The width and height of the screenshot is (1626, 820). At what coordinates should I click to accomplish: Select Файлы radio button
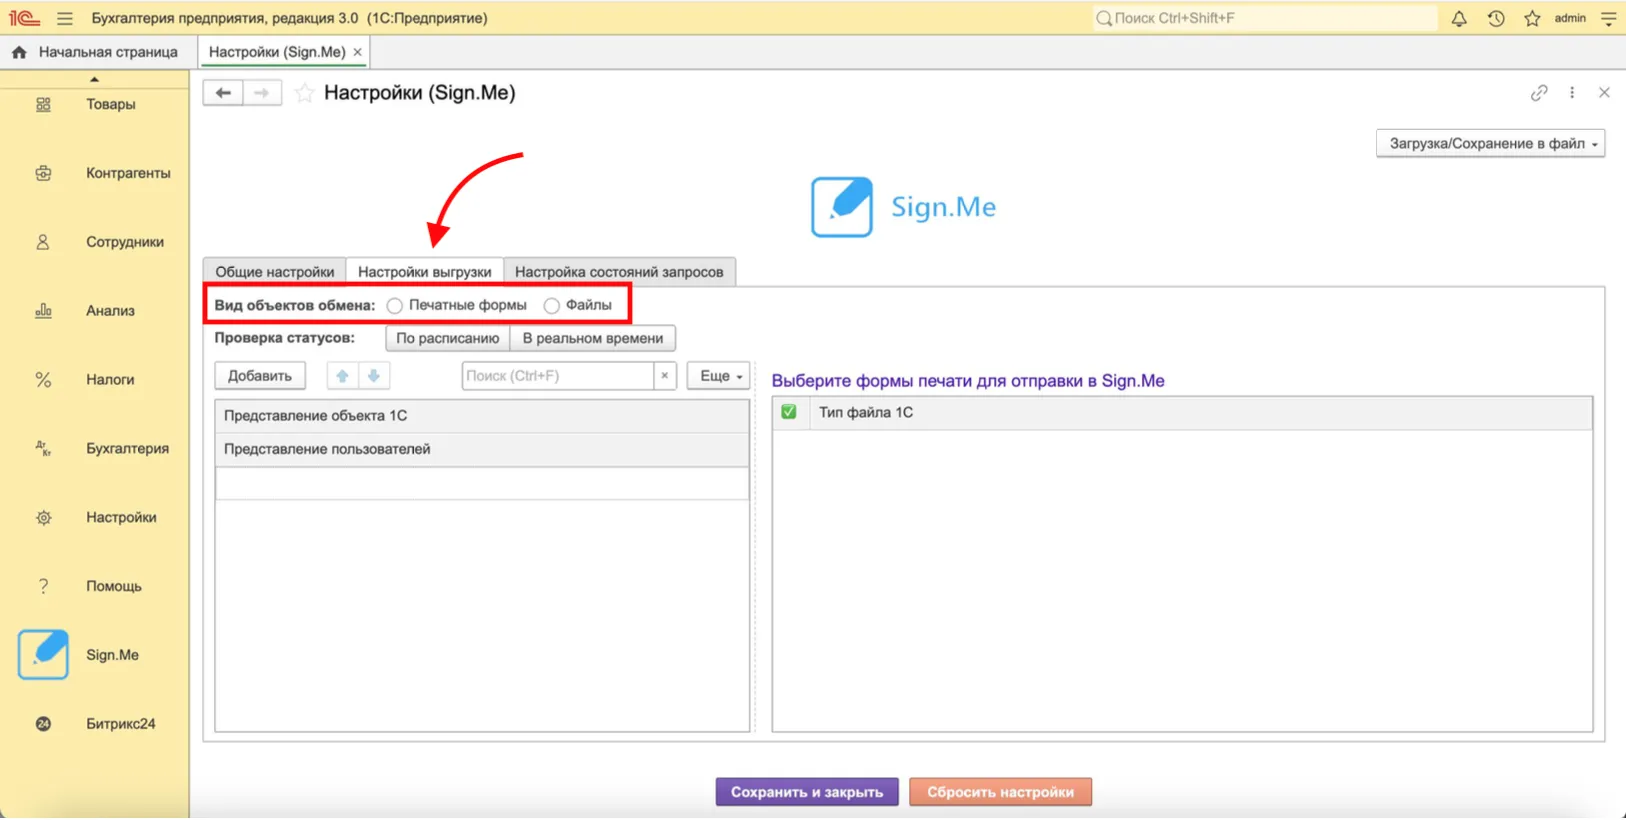click(x=552, y=306)
